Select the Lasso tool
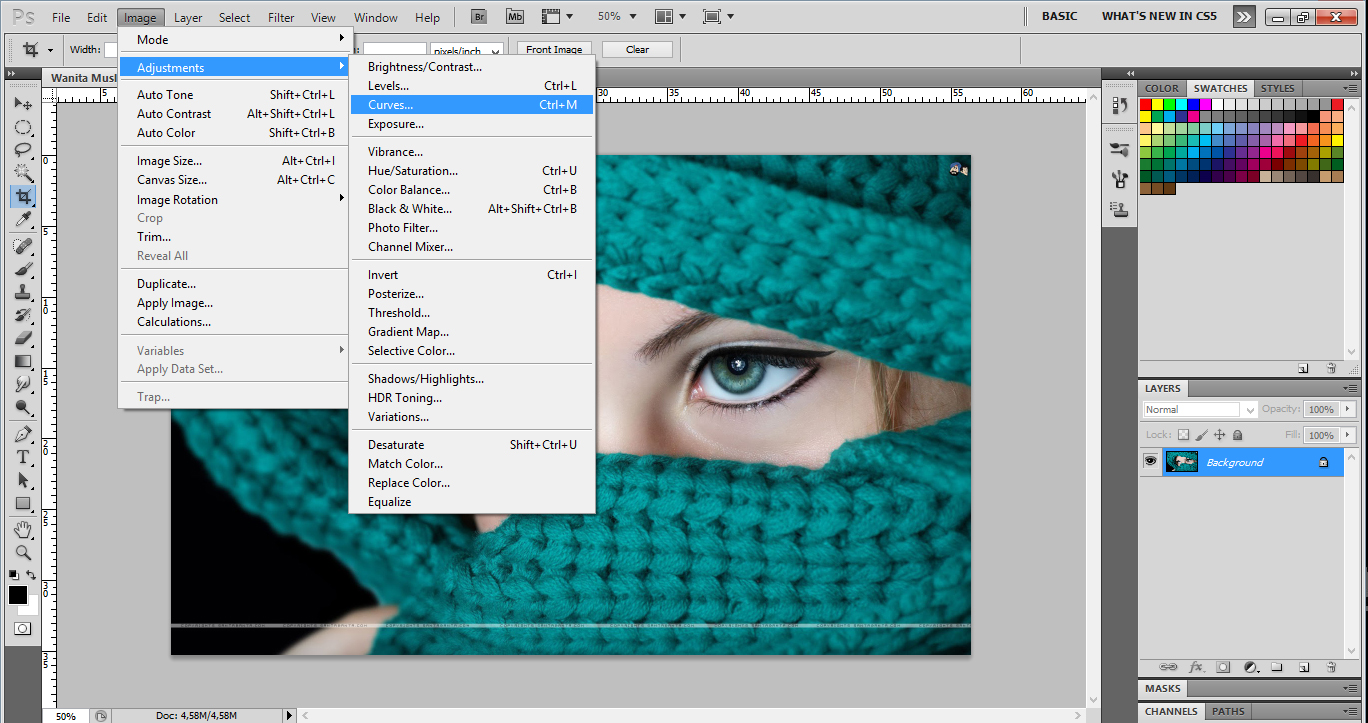 click(x=22, y=150)
